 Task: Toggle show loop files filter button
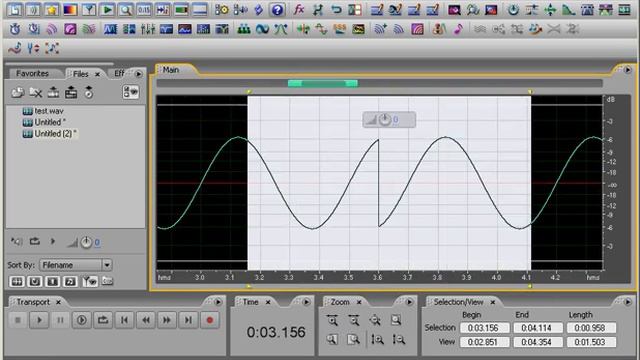click(x=35, y=281)
